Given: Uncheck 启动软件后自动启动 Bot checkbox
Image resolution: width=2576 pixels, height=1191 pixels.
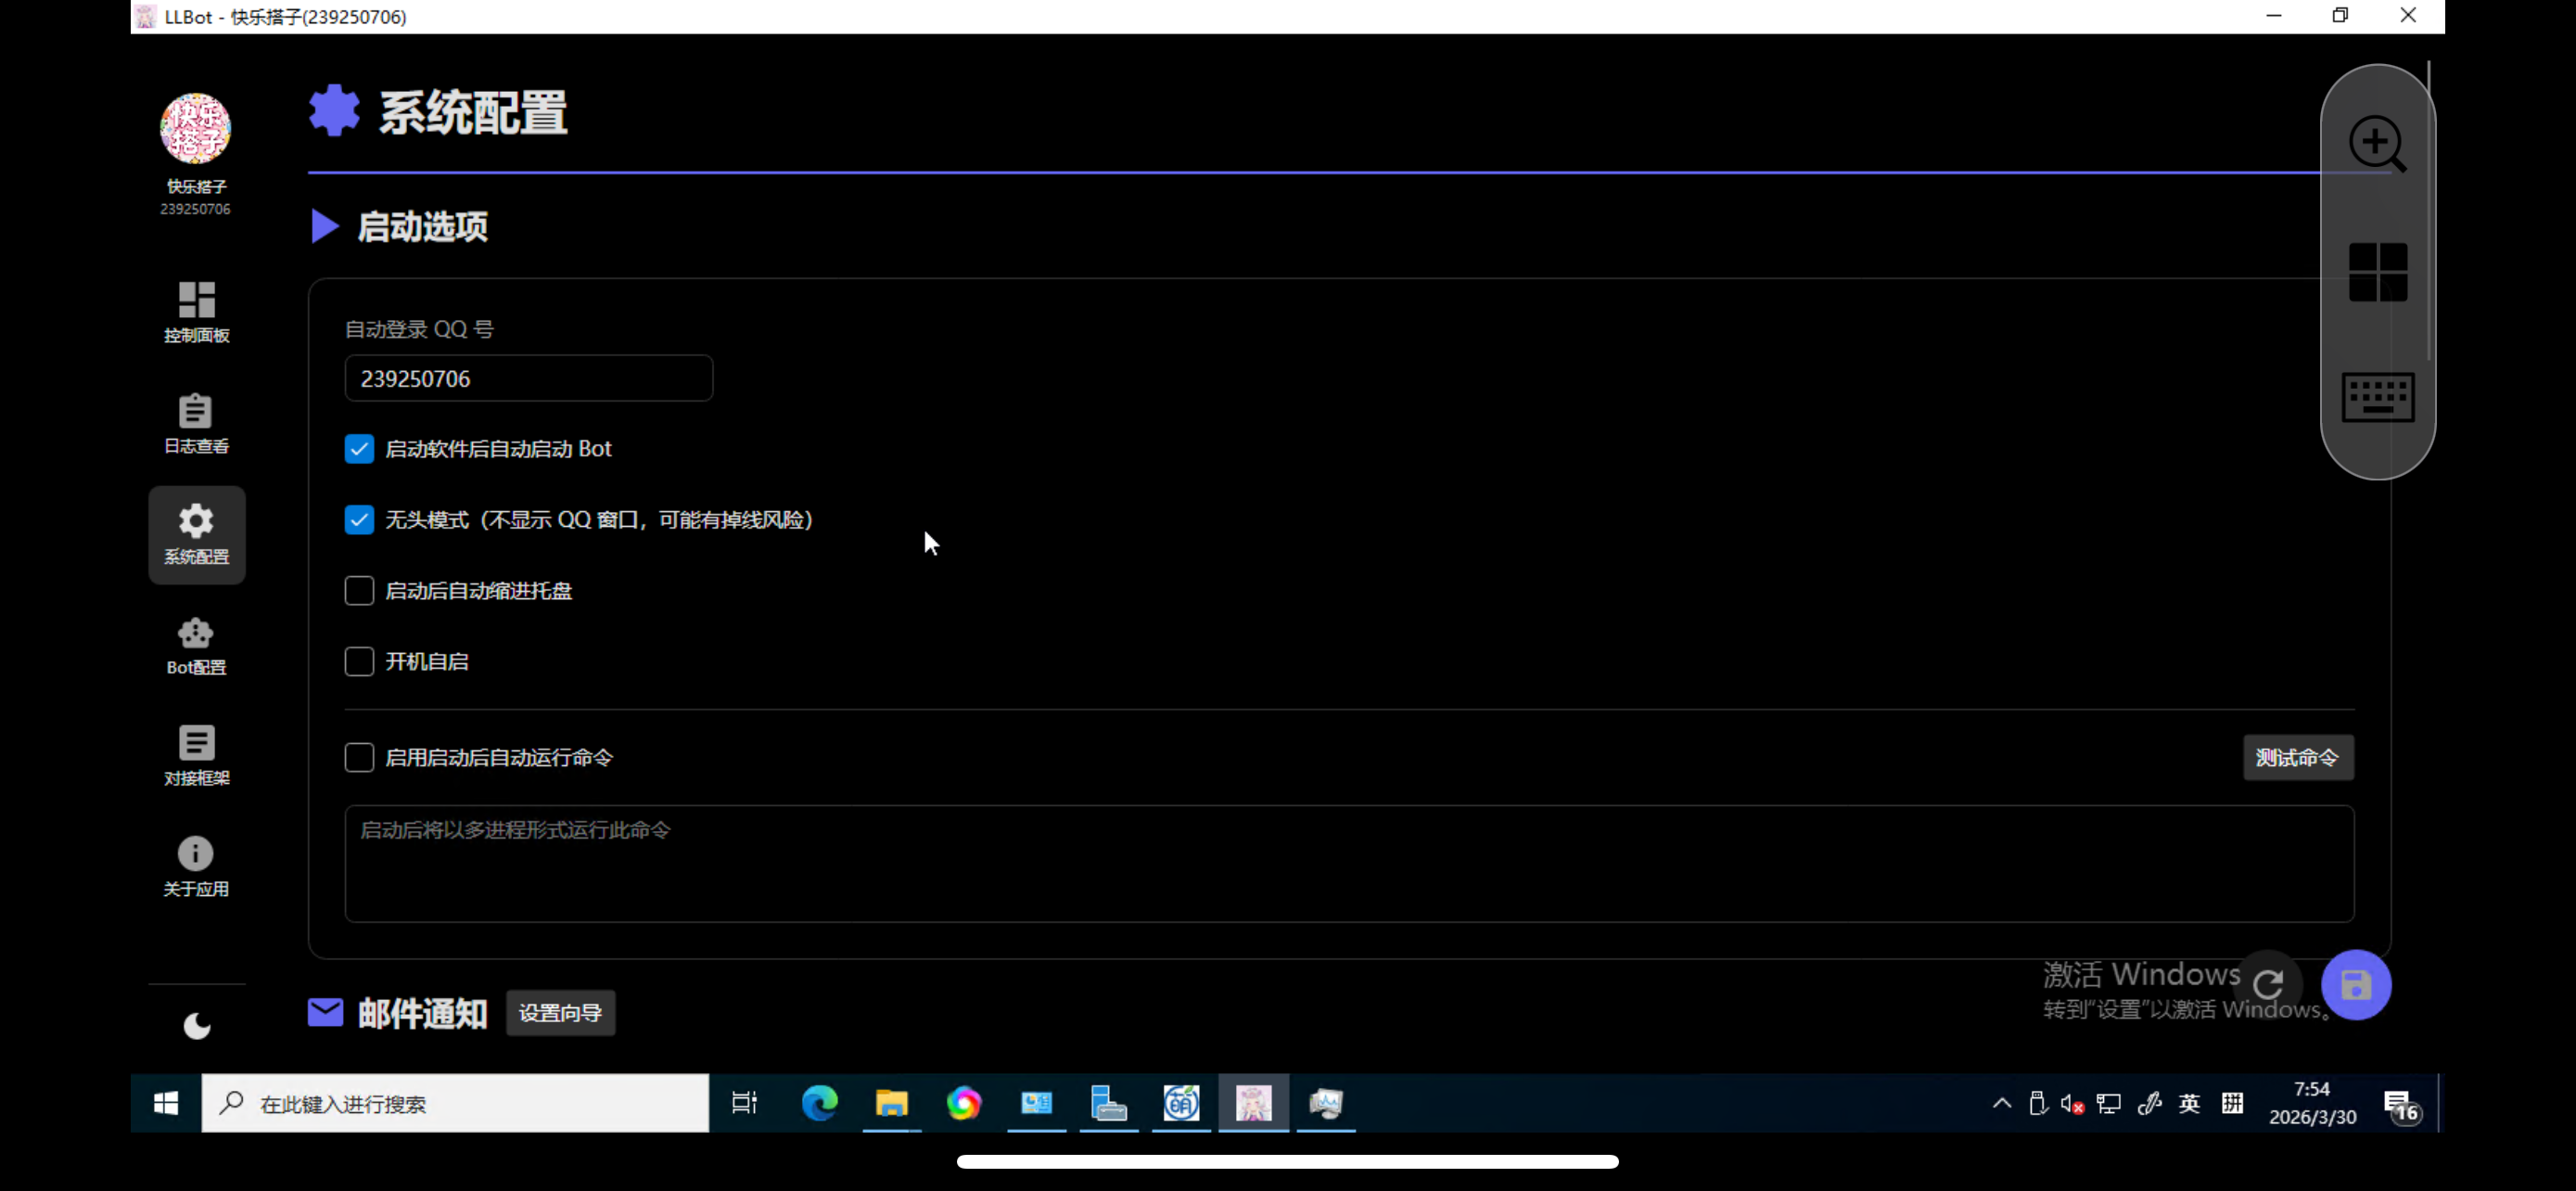Looking at the screenshot, I should tap(359, 449).
